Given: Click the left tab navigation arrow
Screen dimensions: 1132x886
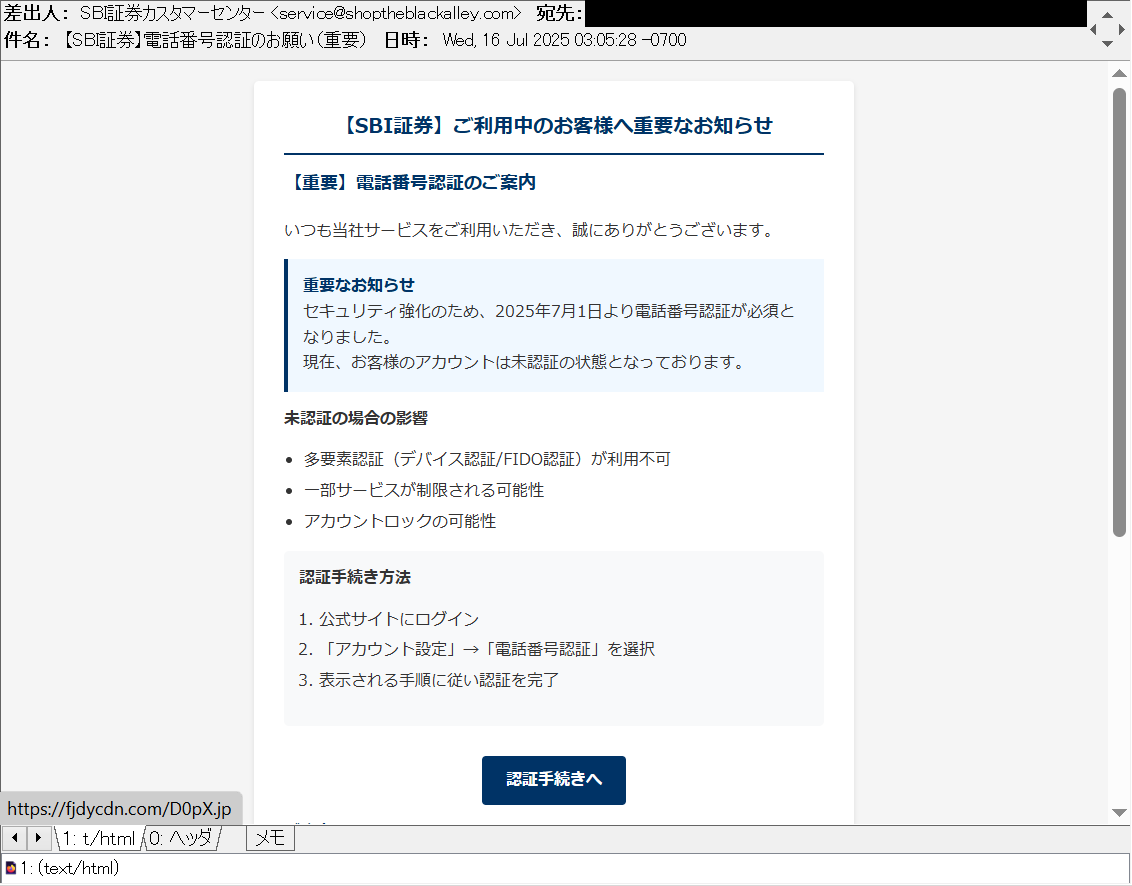Looking at the screenshot, I should coord(14,838).
